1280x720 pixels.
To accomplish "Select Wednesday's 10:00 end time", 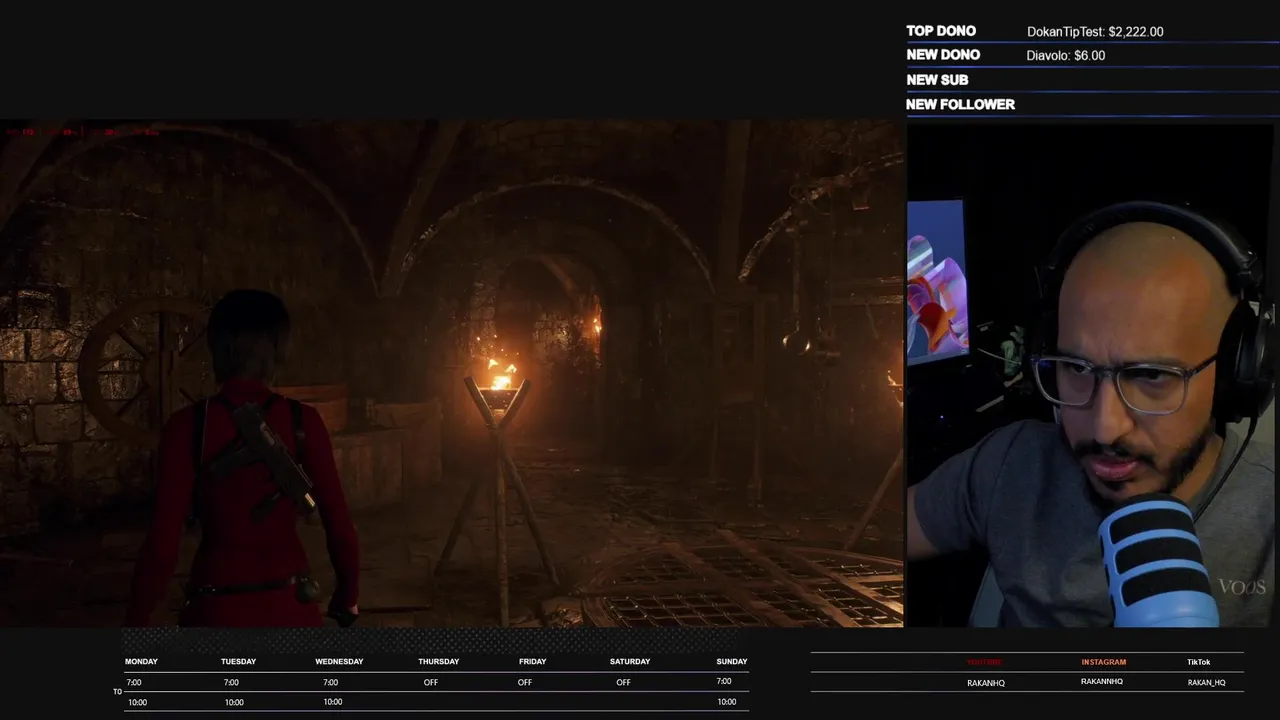I will pos(333,702).
